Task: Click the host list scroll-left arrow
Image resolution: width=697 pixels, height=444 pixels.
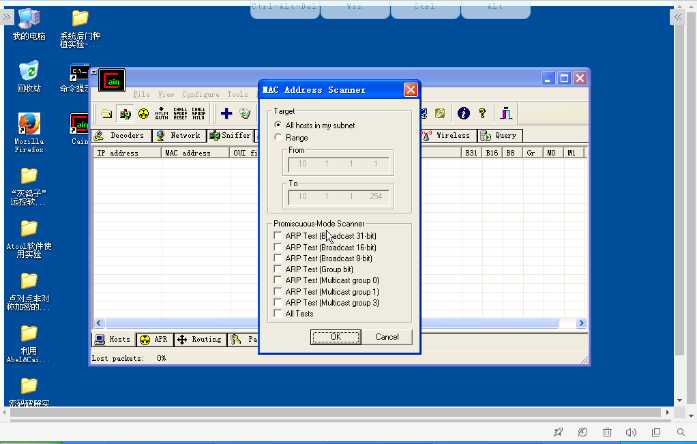Action: coord(100,323)
